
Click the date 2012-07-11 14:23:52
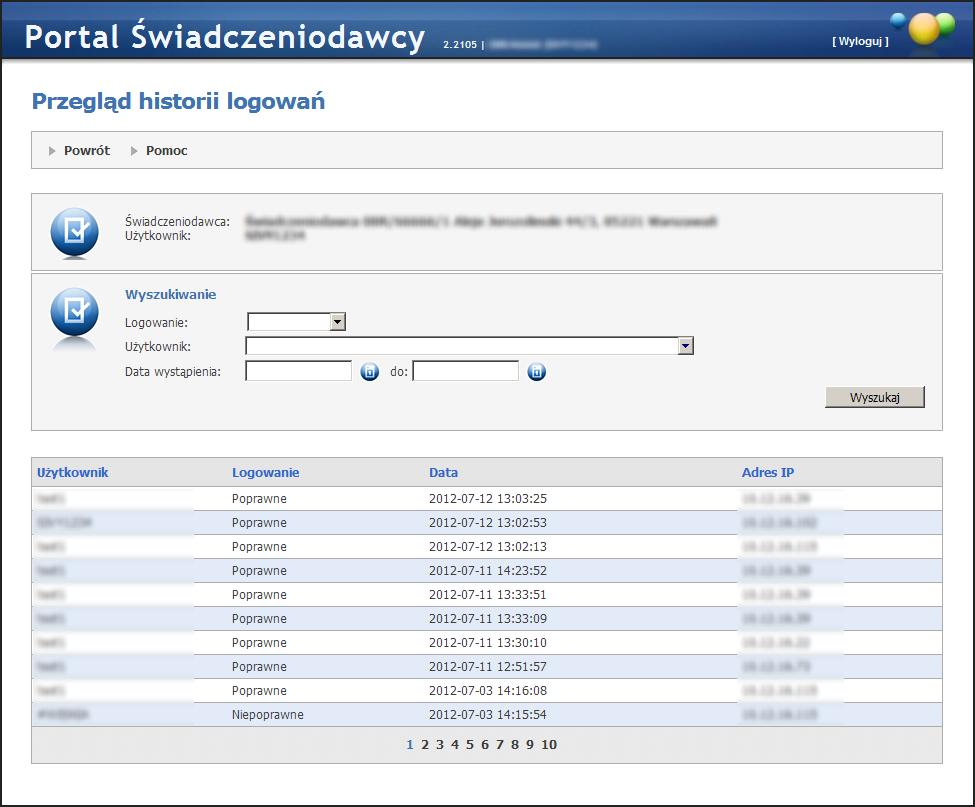coord(488,571)
